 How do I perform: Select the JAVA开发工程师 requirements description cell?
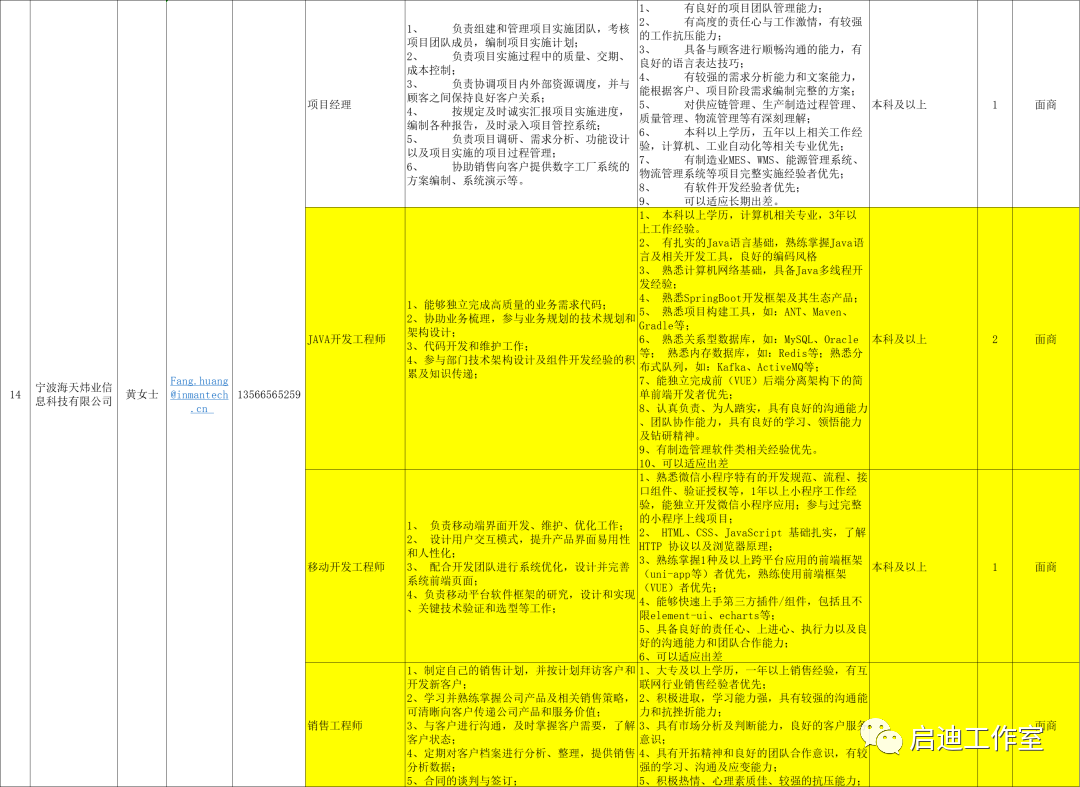752,339
